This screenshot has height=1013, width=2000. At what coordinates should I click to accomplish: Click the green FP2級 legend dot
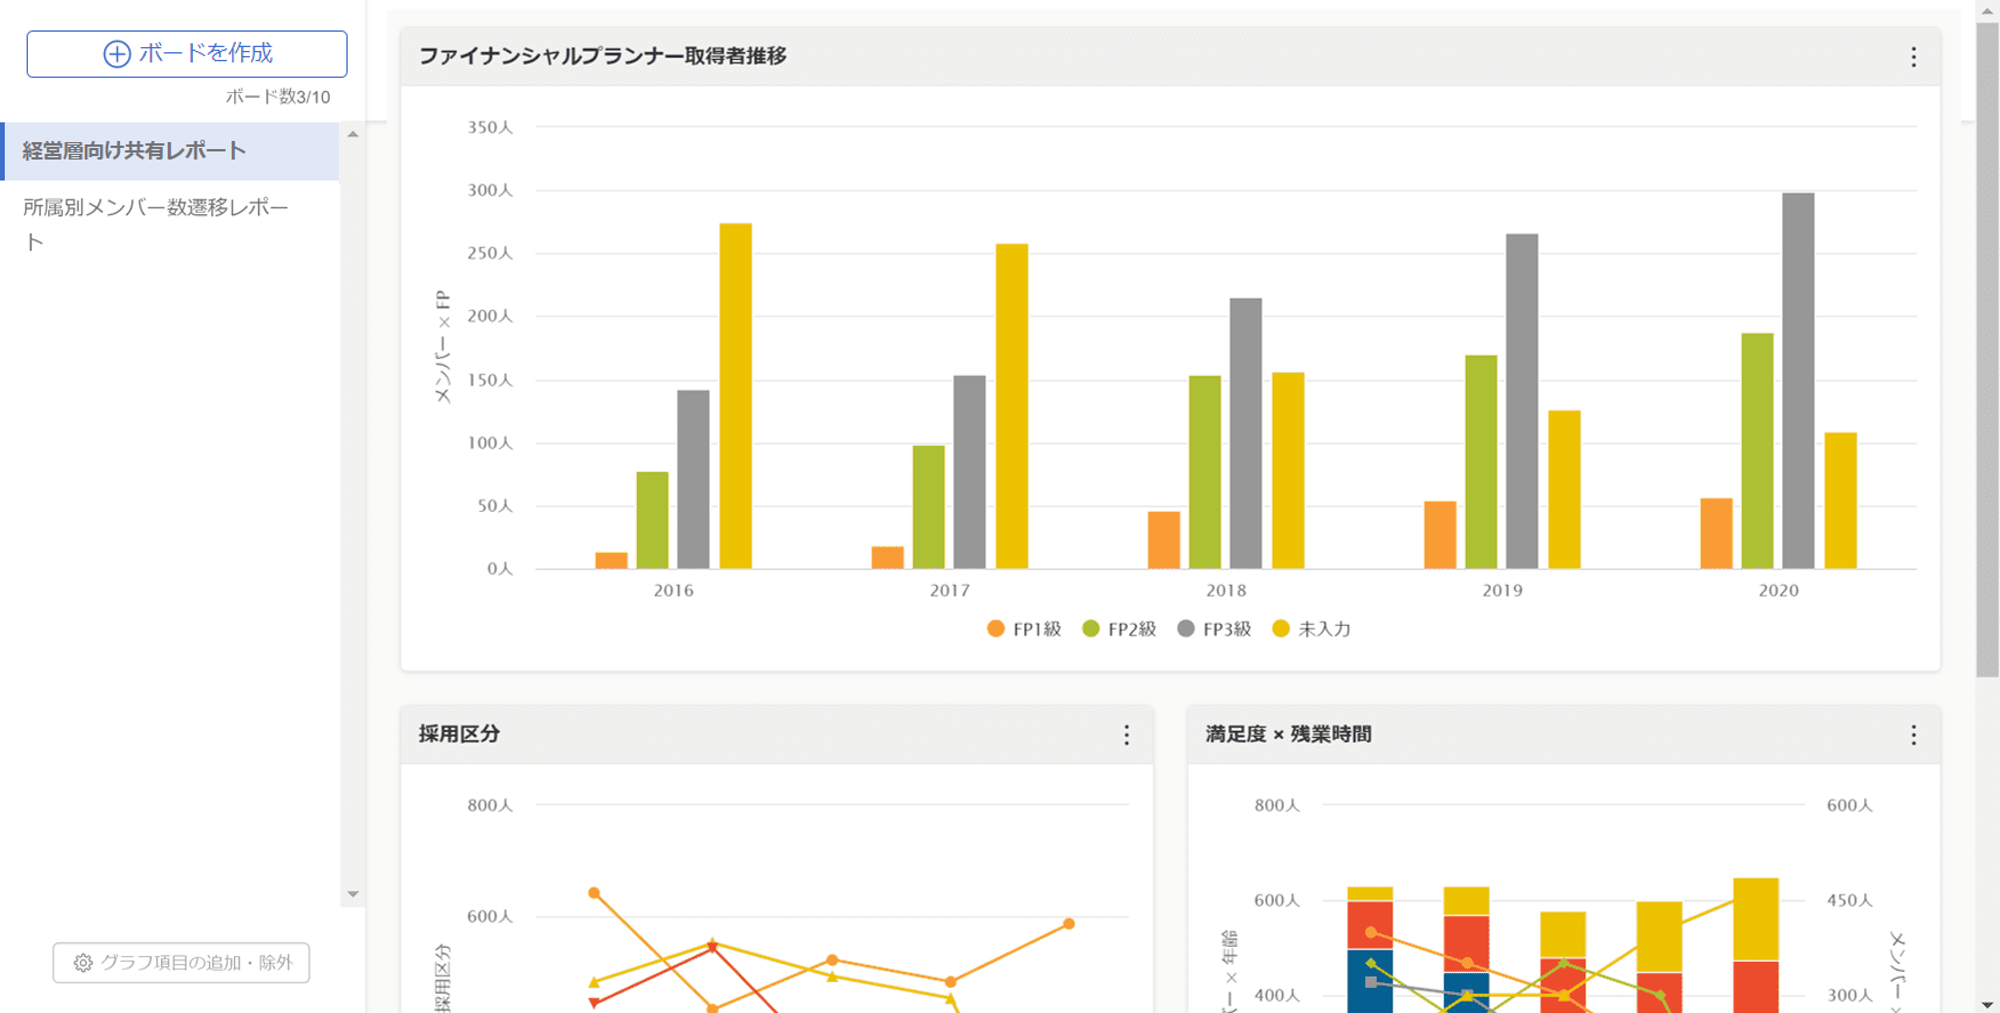pyautogui.click(x=1091, y=629)
